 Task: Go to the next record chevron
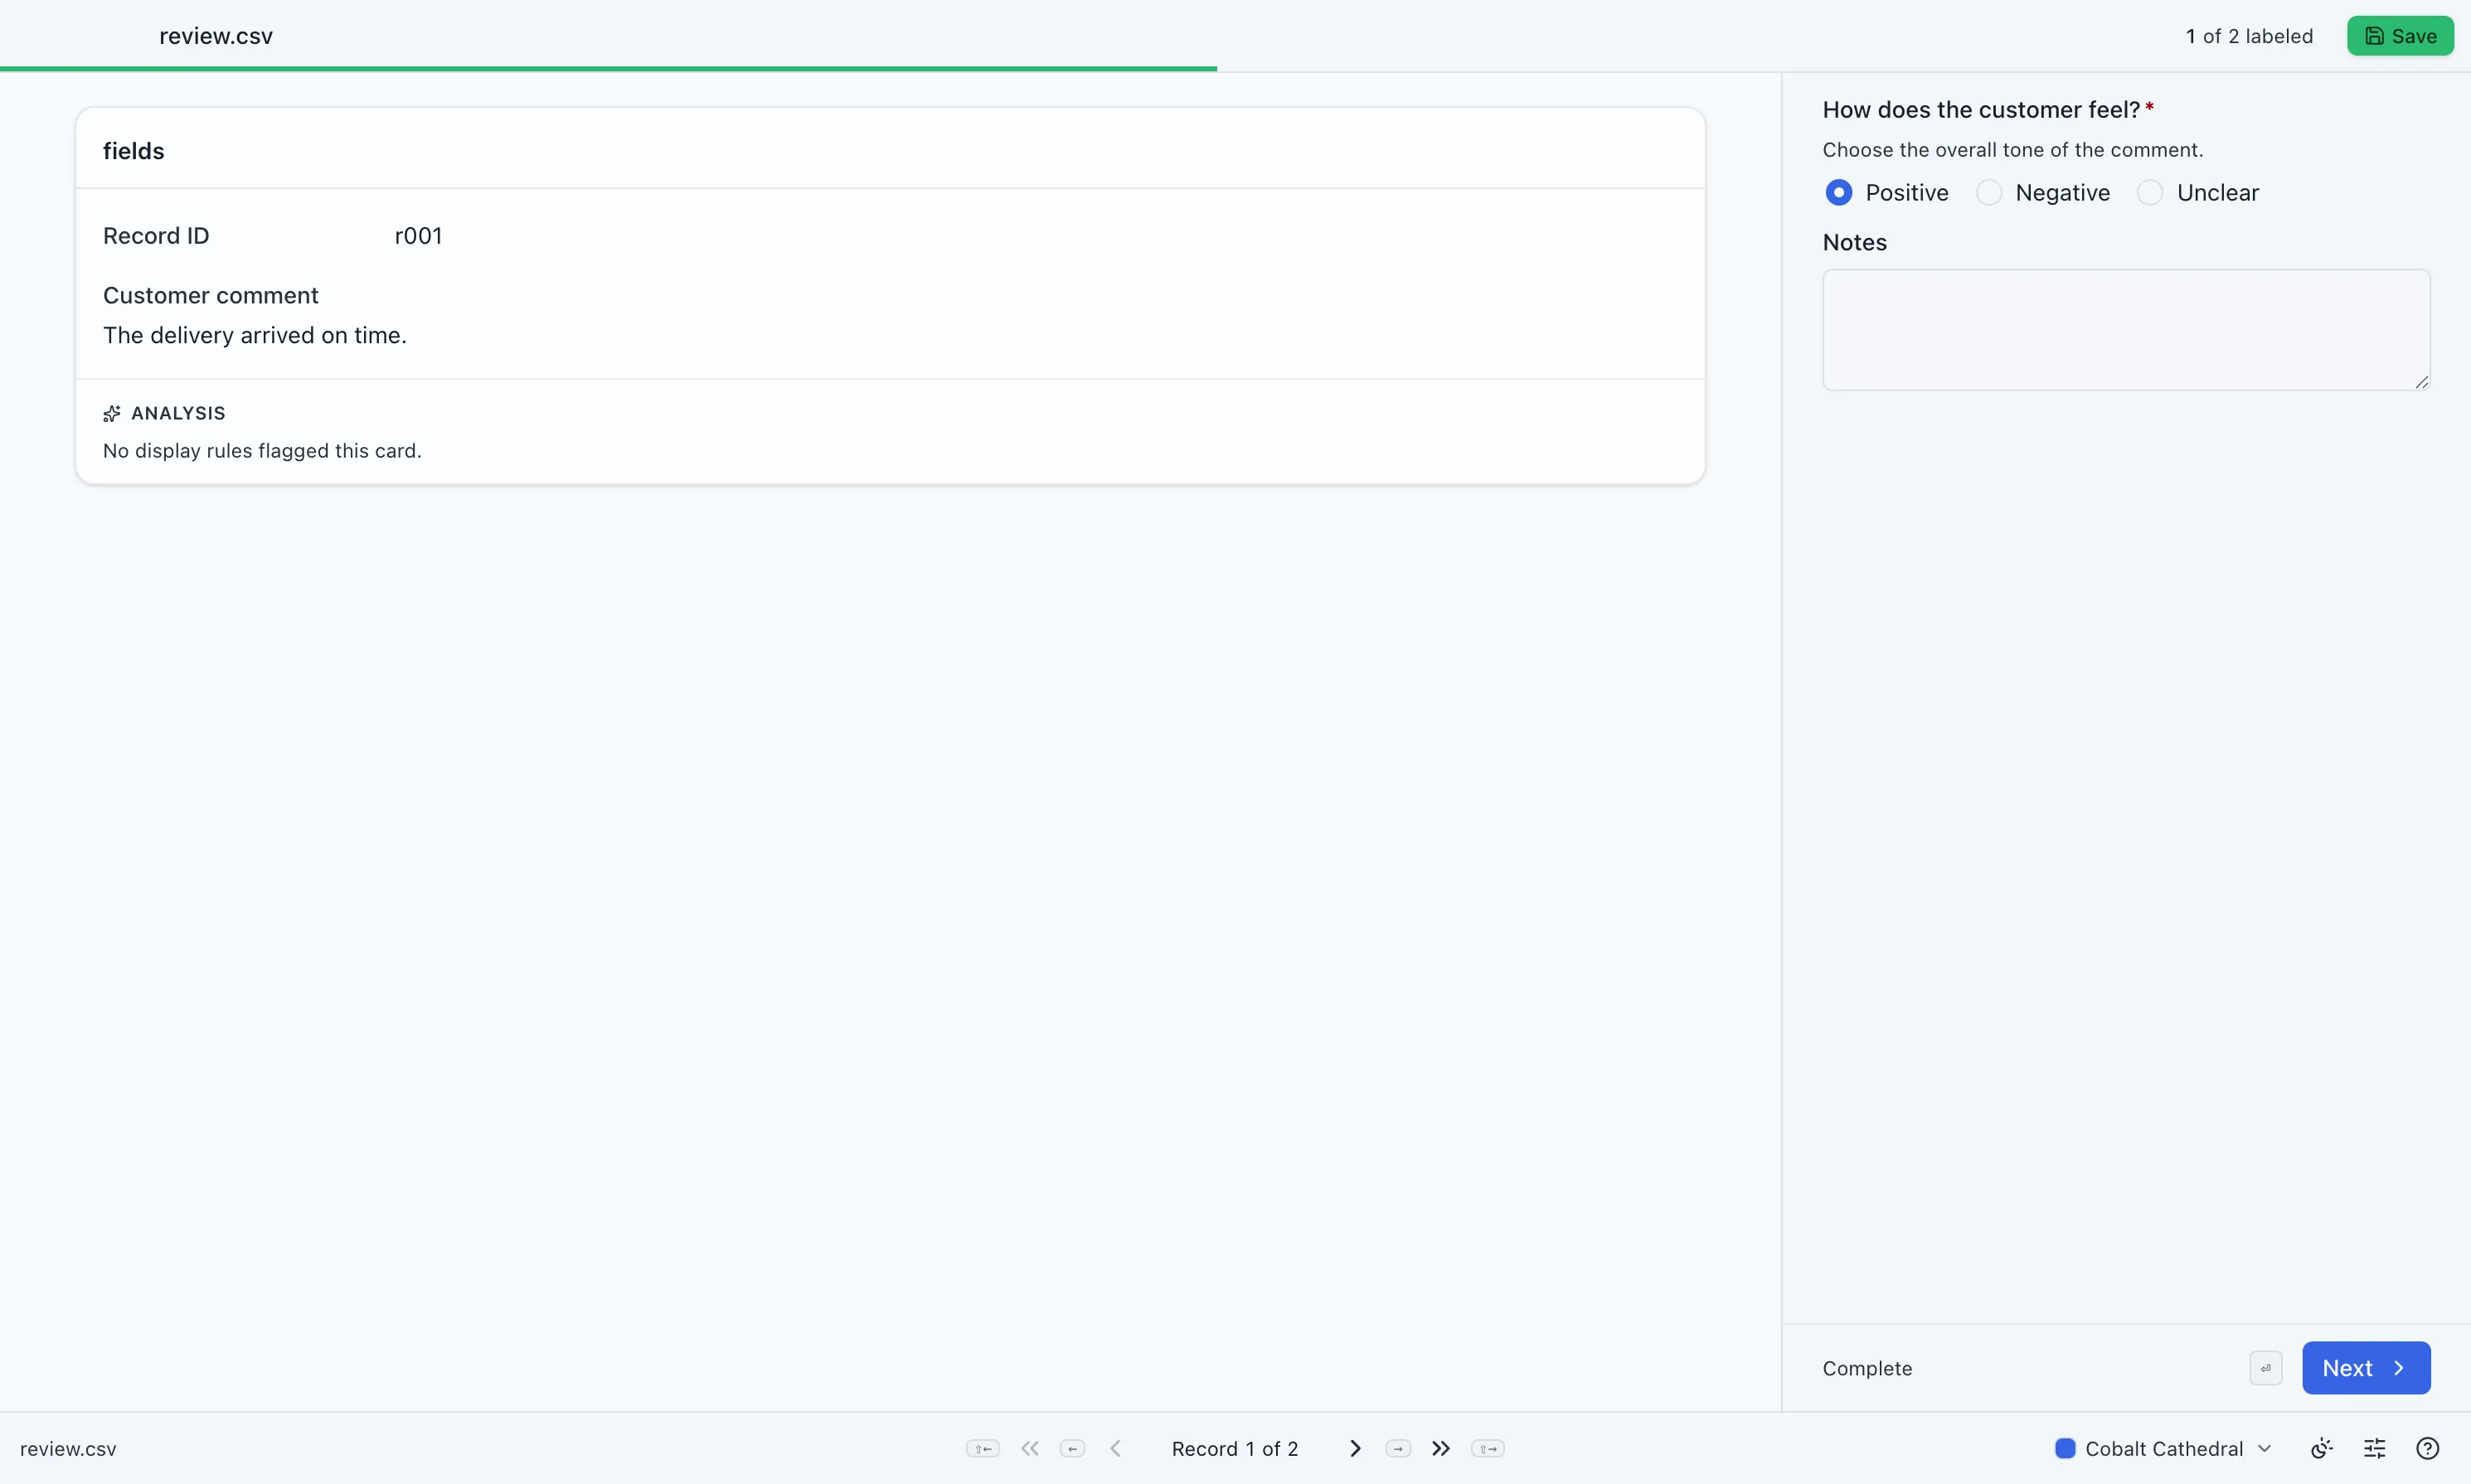click(1355, 1448)
